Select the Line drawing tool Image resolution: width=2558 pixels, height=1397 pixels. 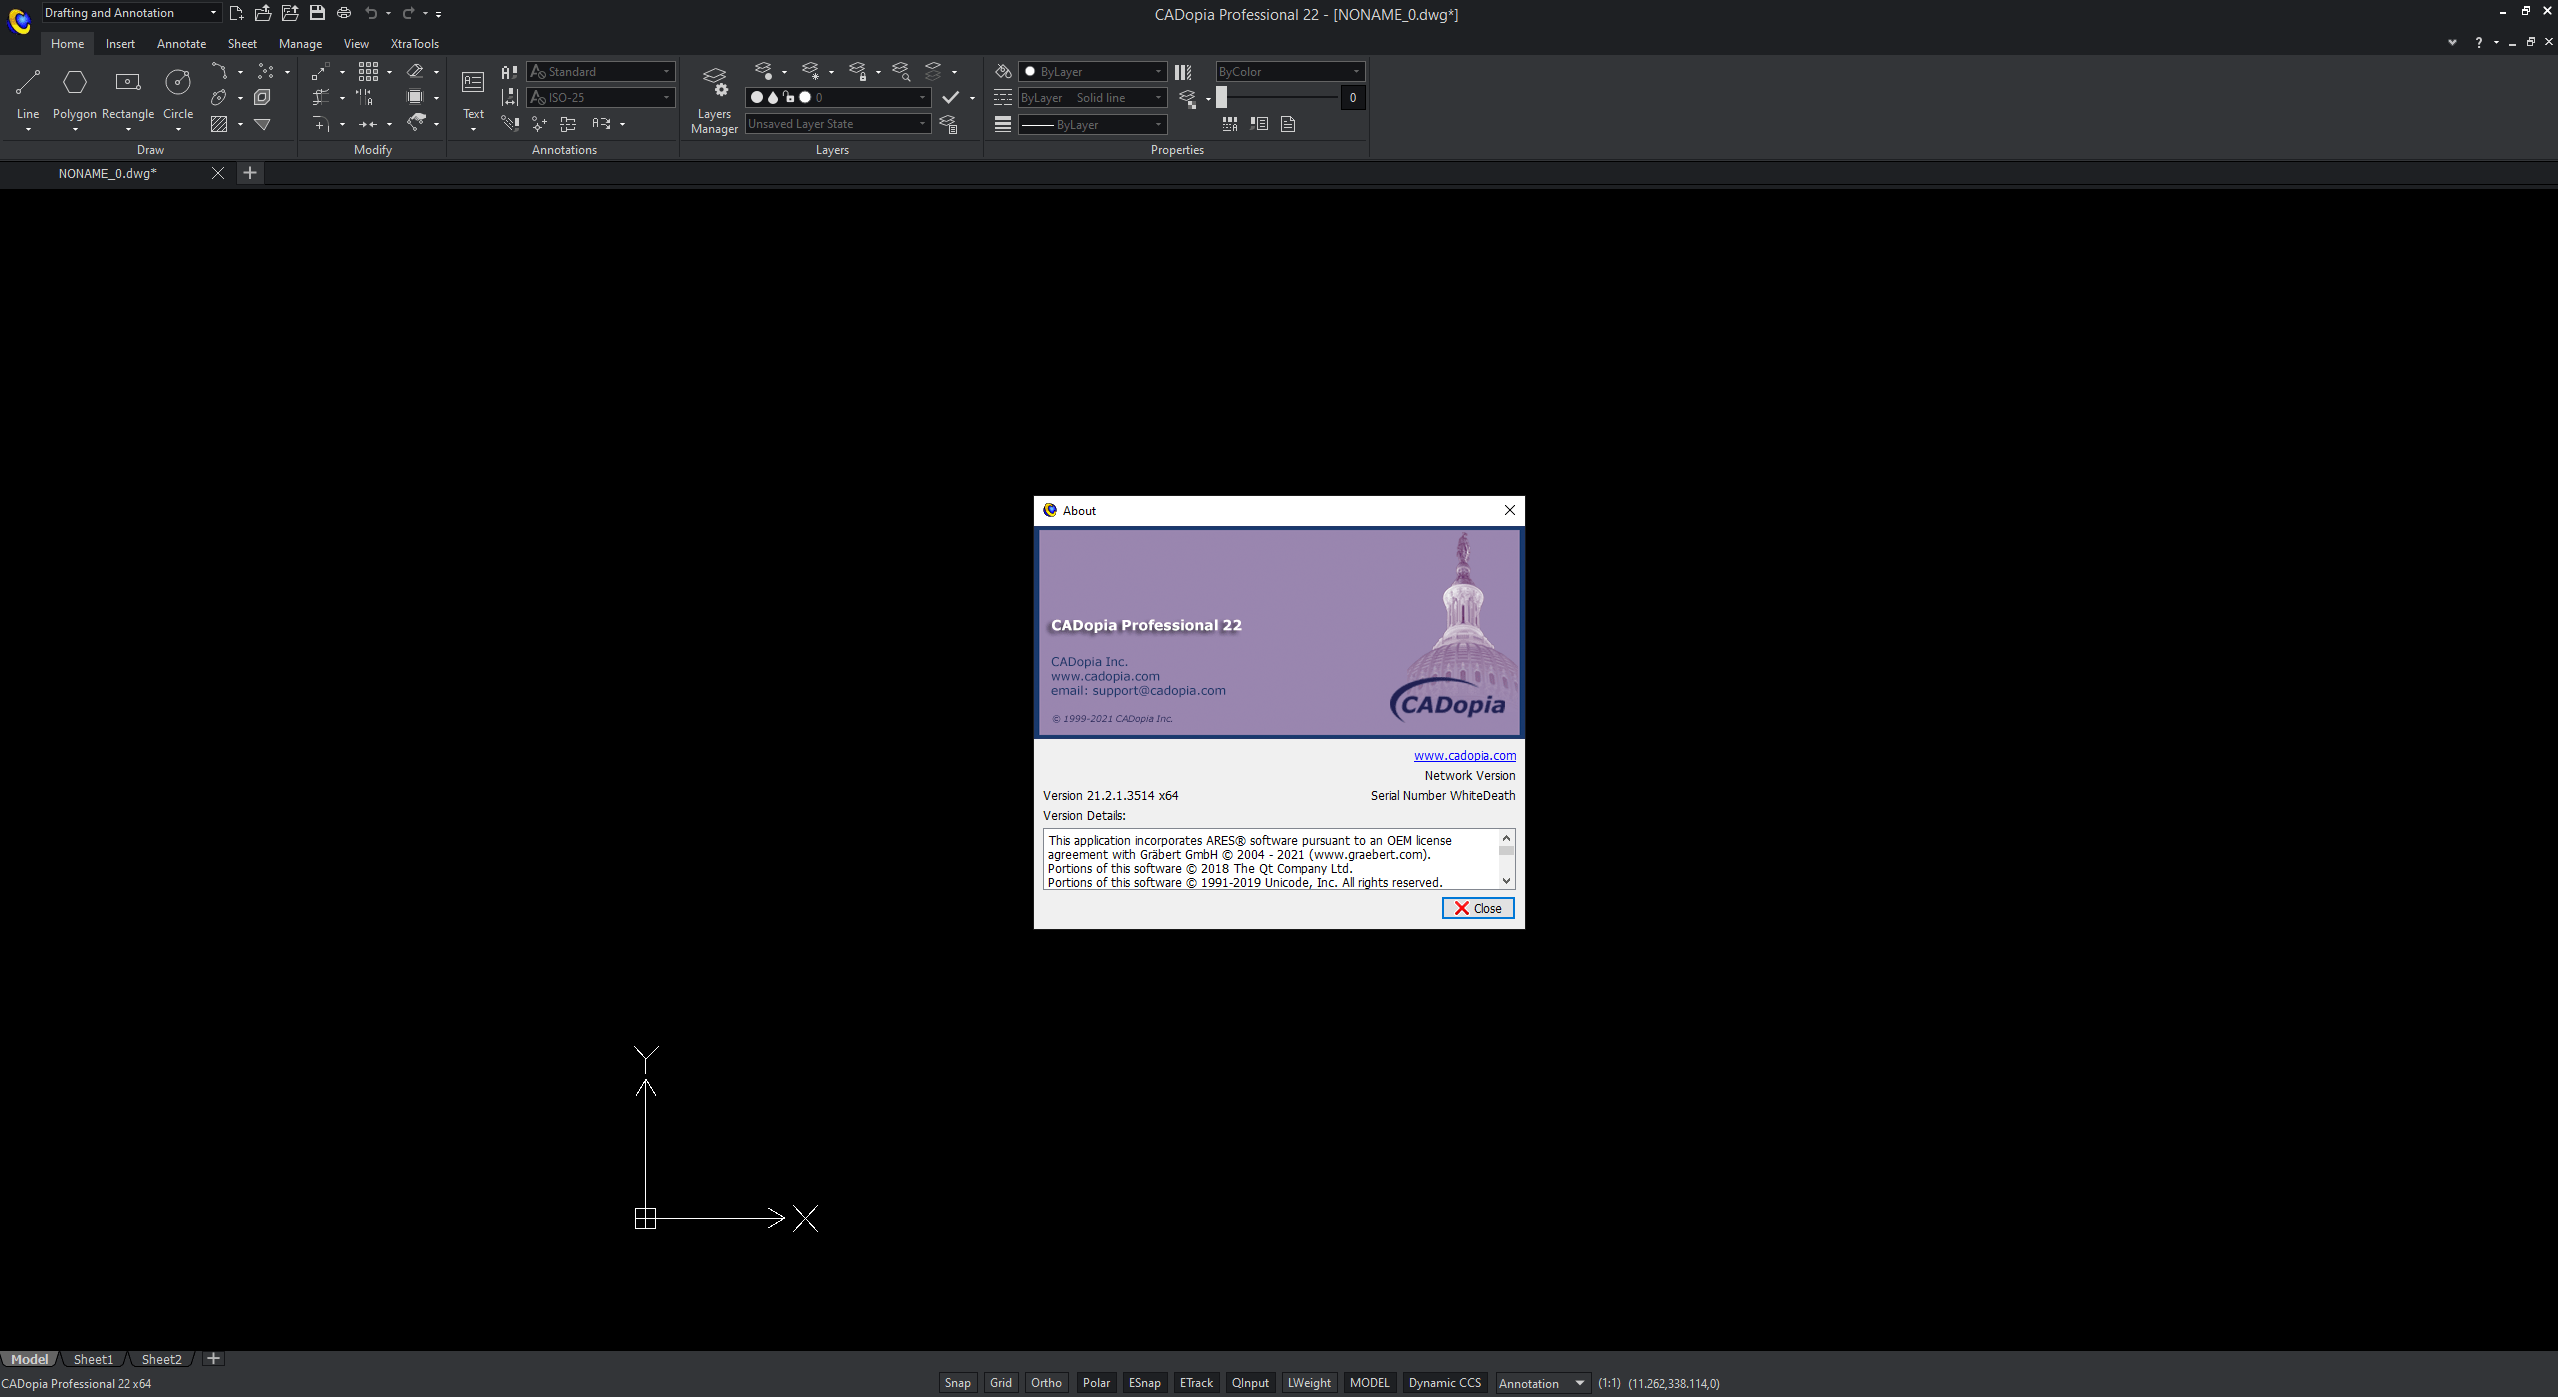pos(28,93)
